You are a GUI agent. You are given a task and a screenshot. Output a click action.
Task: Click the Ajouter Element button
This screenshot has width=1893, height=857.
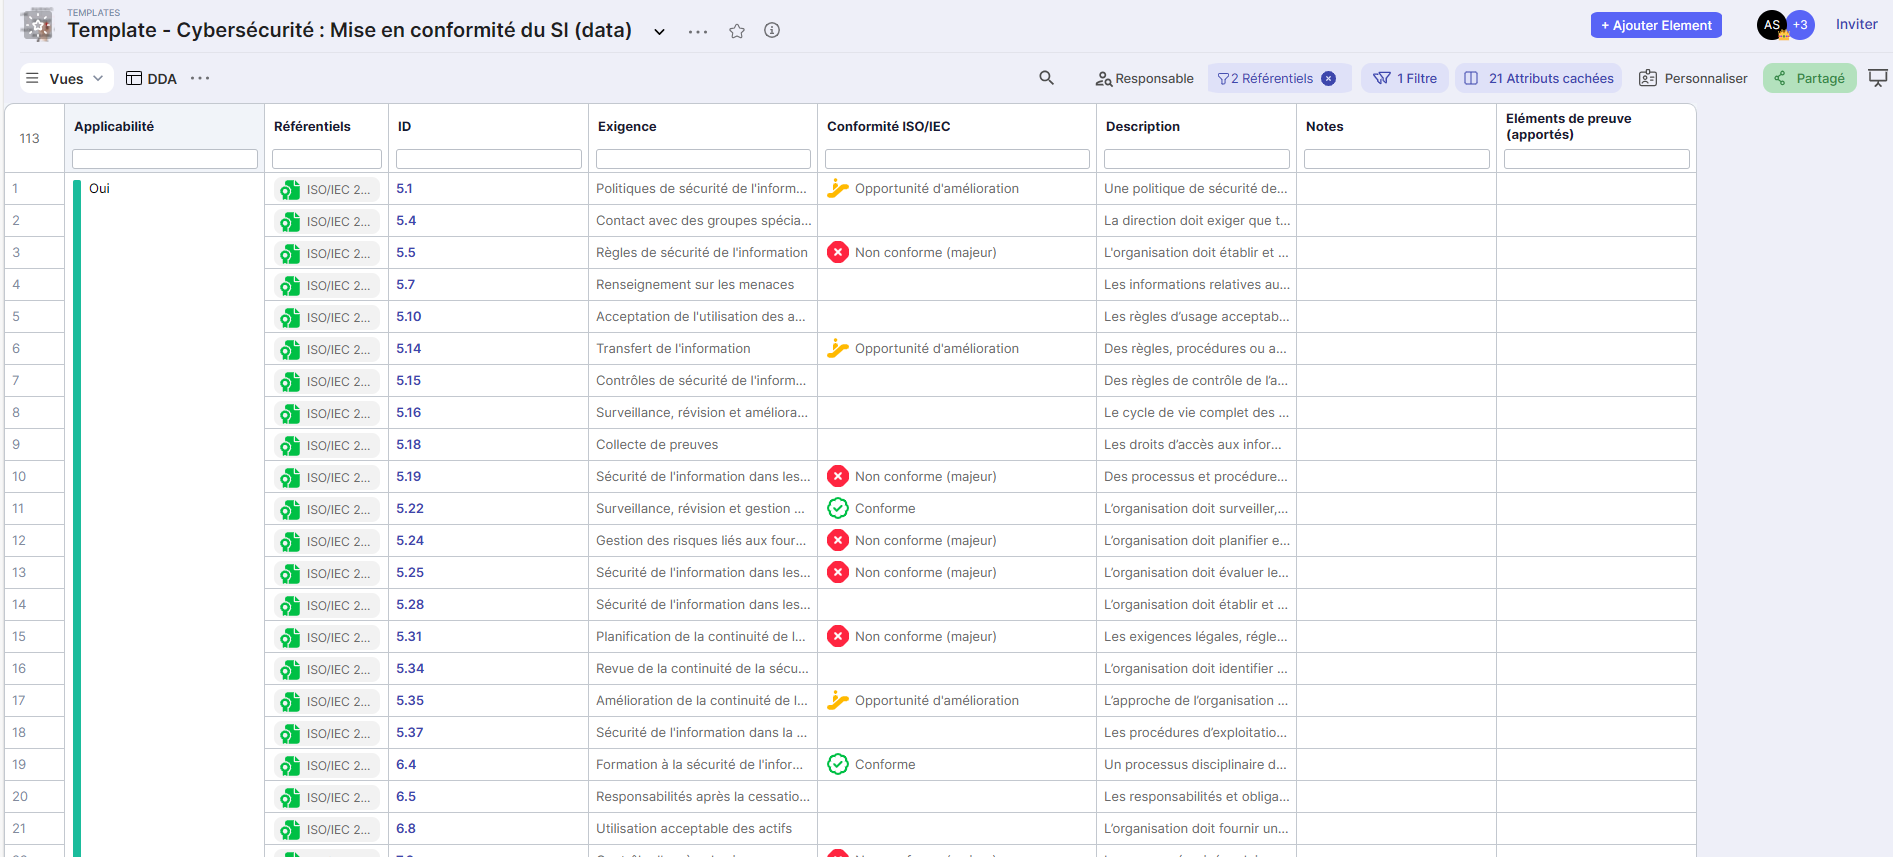point(1655,25)
